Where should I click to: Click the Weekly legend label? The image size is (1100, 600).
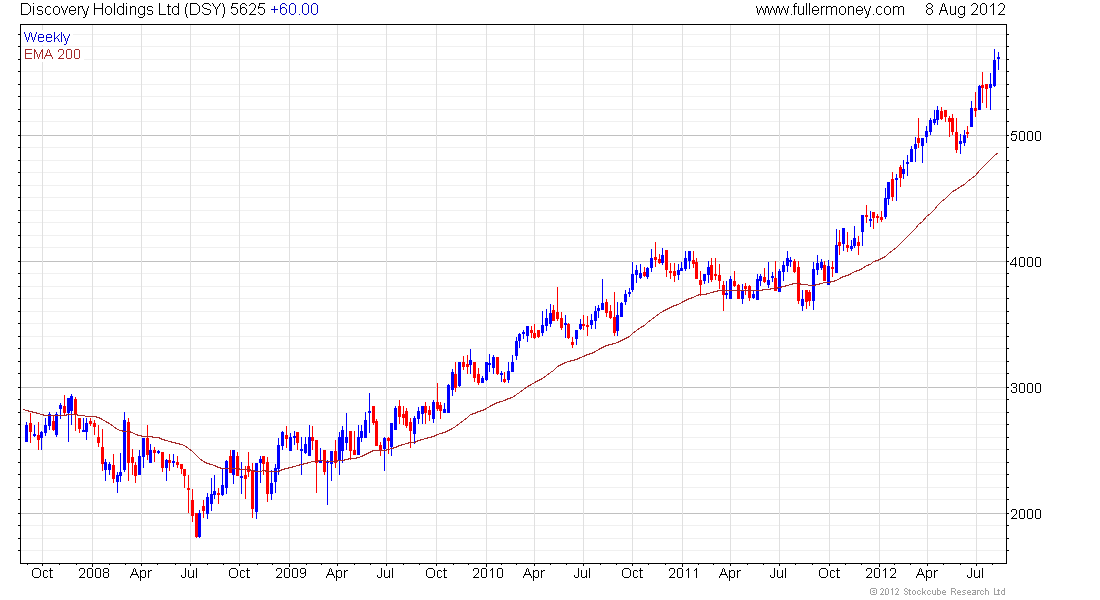[47, 37]
